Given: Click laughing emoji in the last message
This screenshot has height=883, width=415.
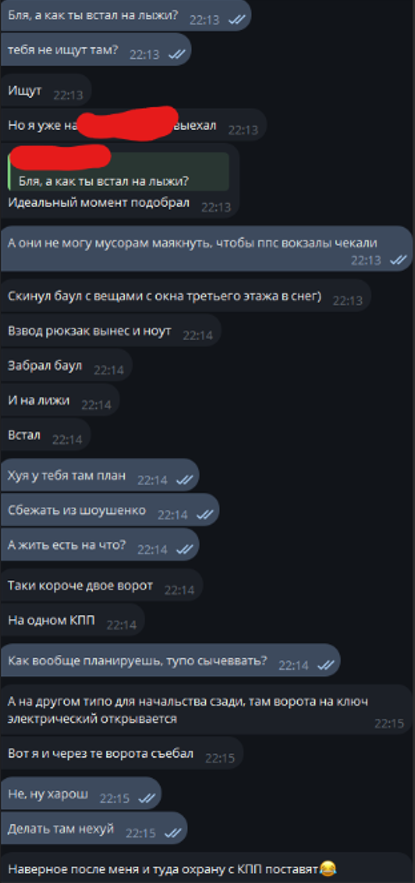Looking at the screenshot, I should [x=328, y=868].
